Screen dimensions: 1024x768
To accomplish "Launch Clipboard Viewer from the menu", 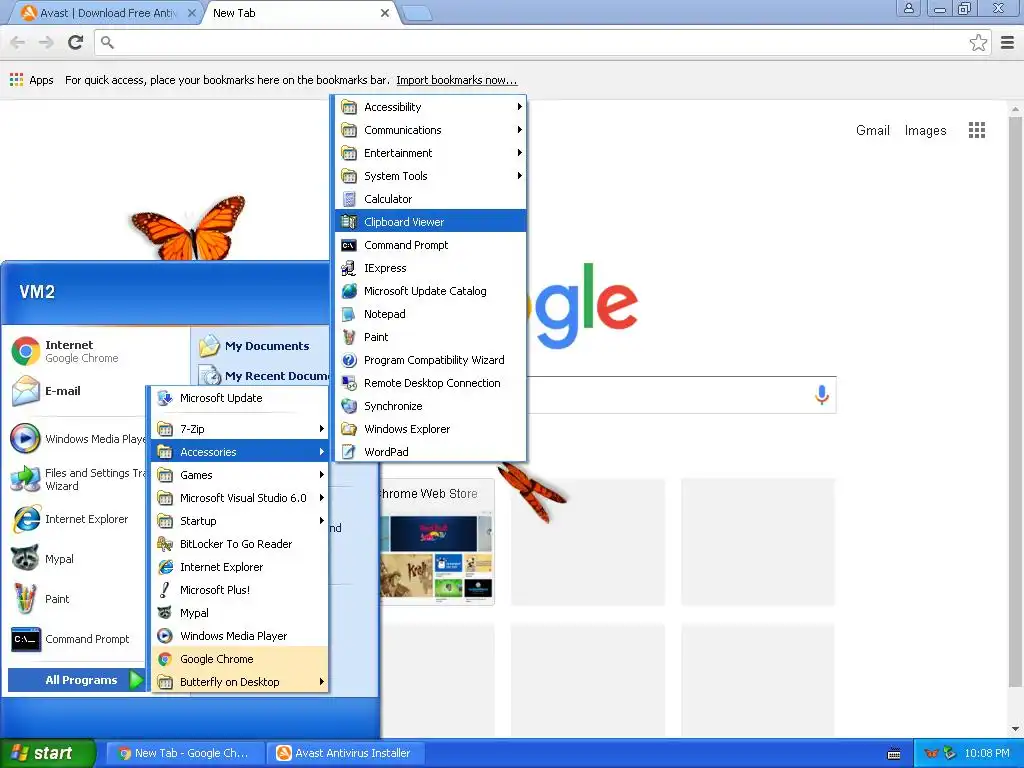I will tap(430, 222).
